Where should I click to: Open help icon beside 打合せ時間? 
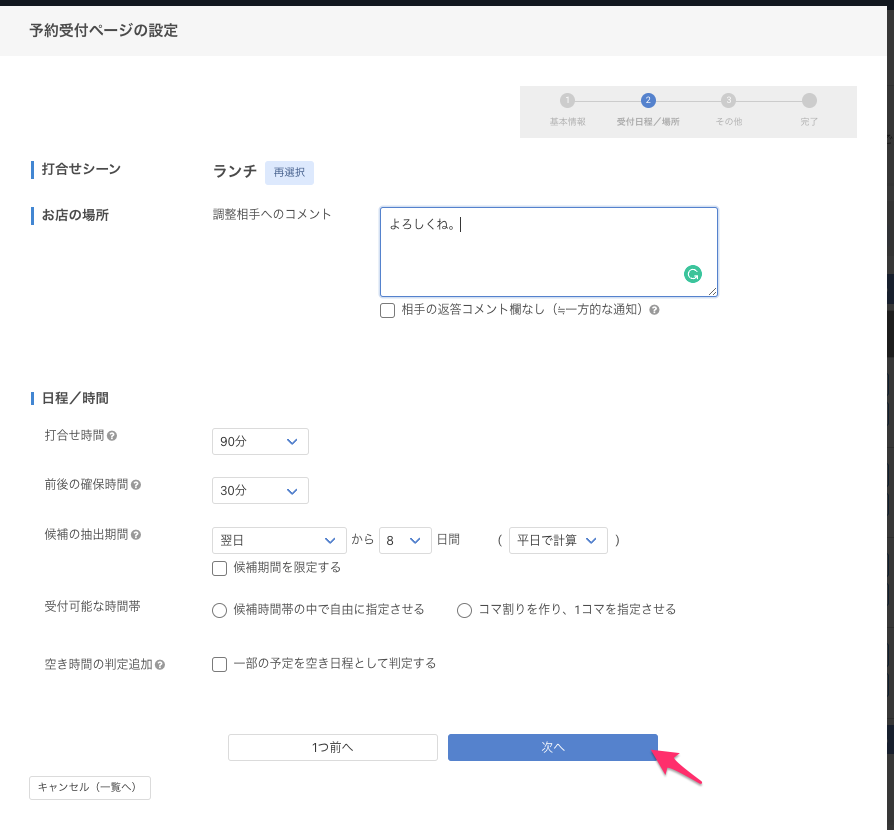(x=112, y=436)
